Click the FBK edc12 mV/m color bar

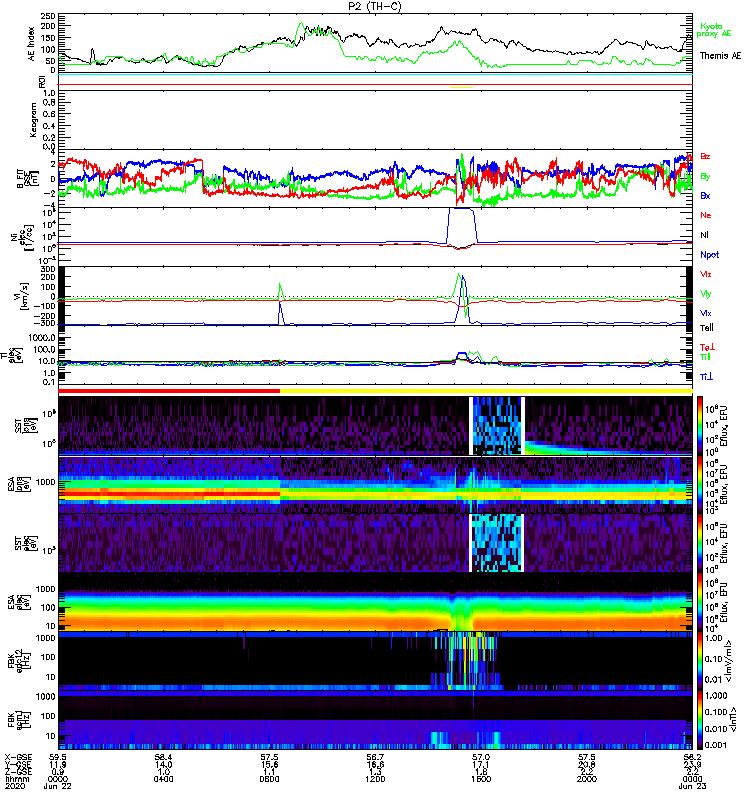[700, 660]
